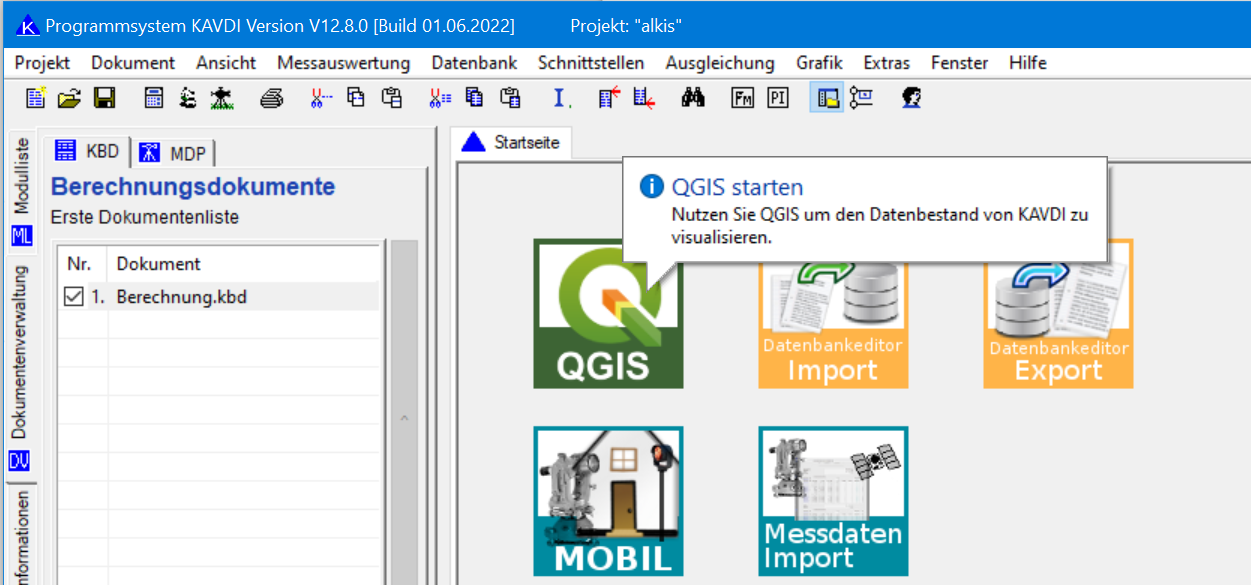Click the new document toolbar icon

click(x=36, y=98)
